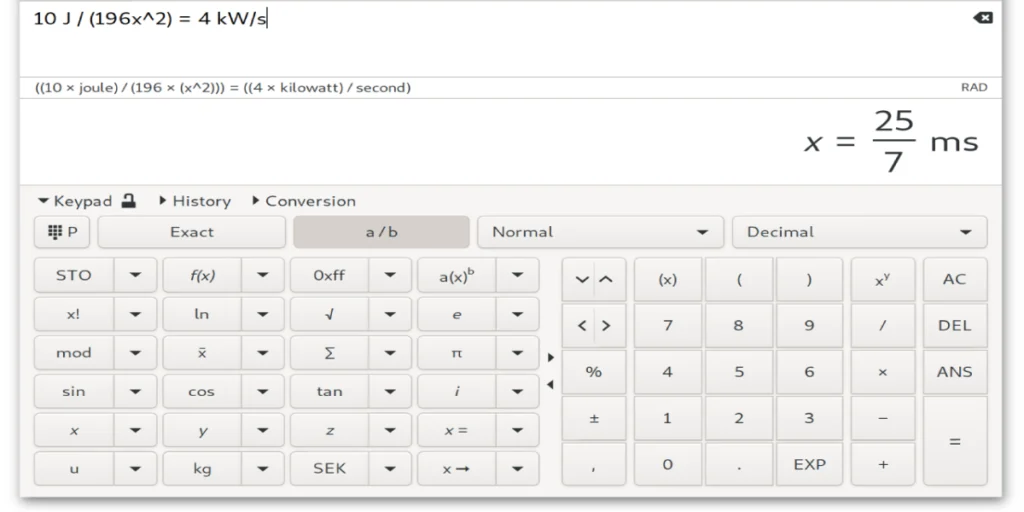Open the π dropdown arrow
The height and width of the screenshot is (512, 1024).
pos(517,353)
